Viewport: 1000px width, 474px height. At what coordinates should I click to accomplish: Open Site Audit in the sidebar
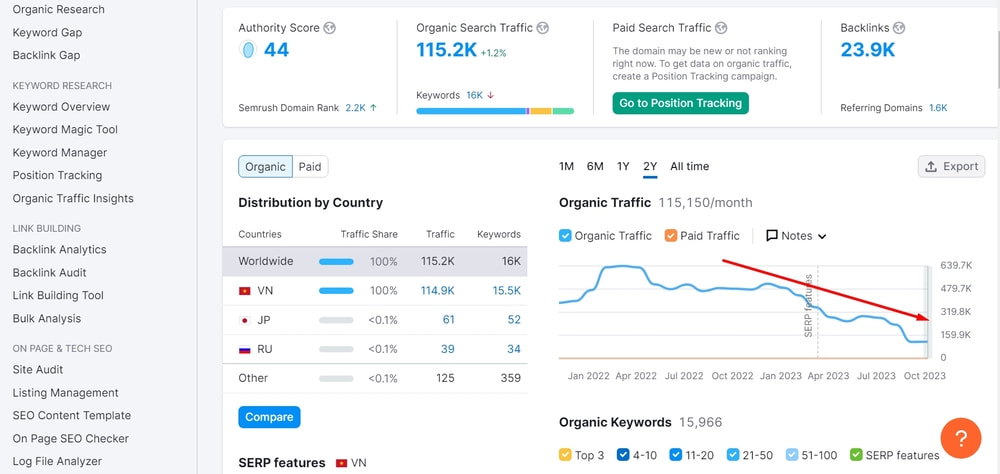click(x=38, y=370)
